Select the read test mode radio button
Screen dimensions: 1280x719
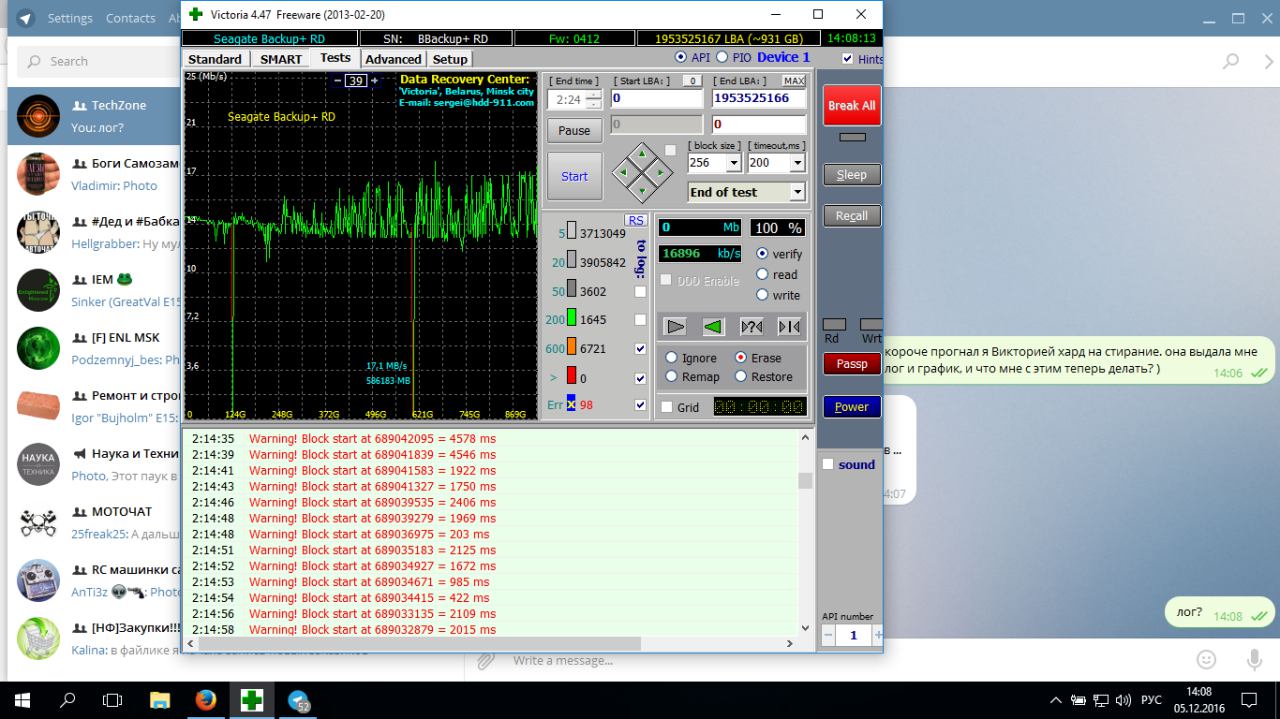[x=763, y=274]
